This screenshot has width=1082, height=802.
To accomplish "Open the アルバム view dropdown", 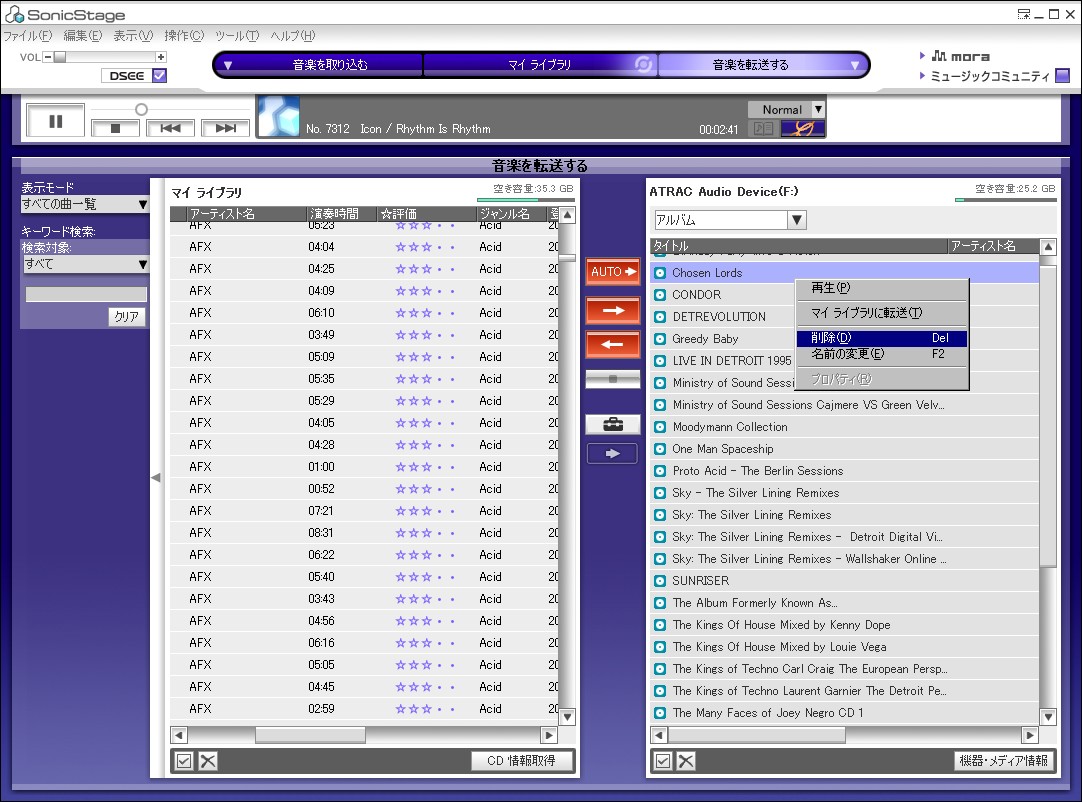I will [796, 220].
